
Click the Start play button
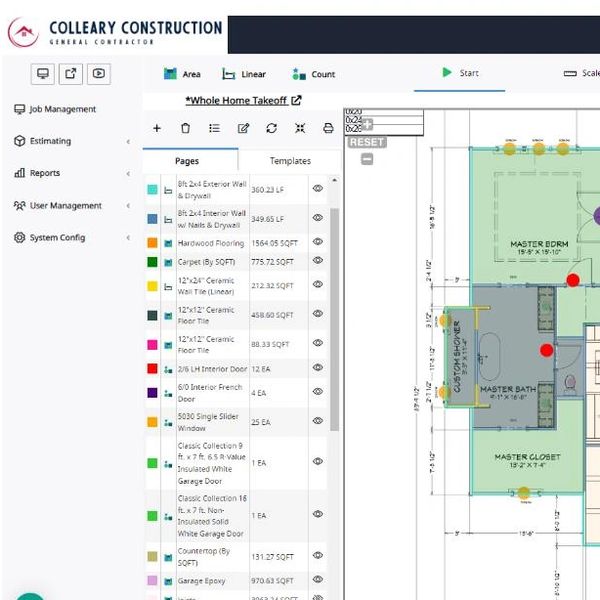point(460,73)
